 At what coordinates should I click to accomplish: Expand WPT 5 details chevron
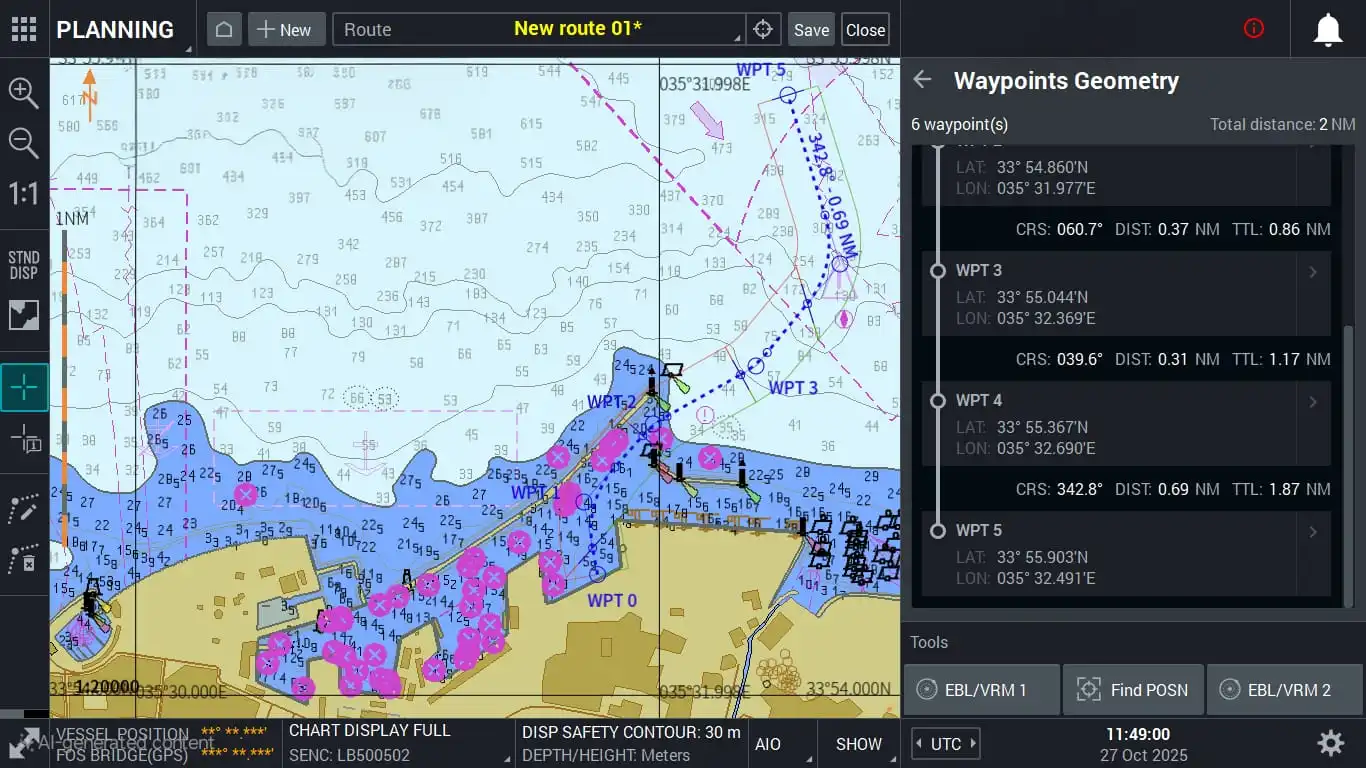click(x=1313, y=532)
